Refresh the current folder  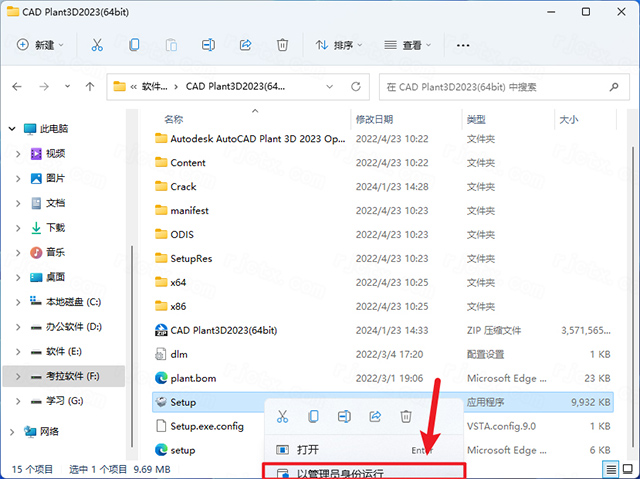click(356, 86)
